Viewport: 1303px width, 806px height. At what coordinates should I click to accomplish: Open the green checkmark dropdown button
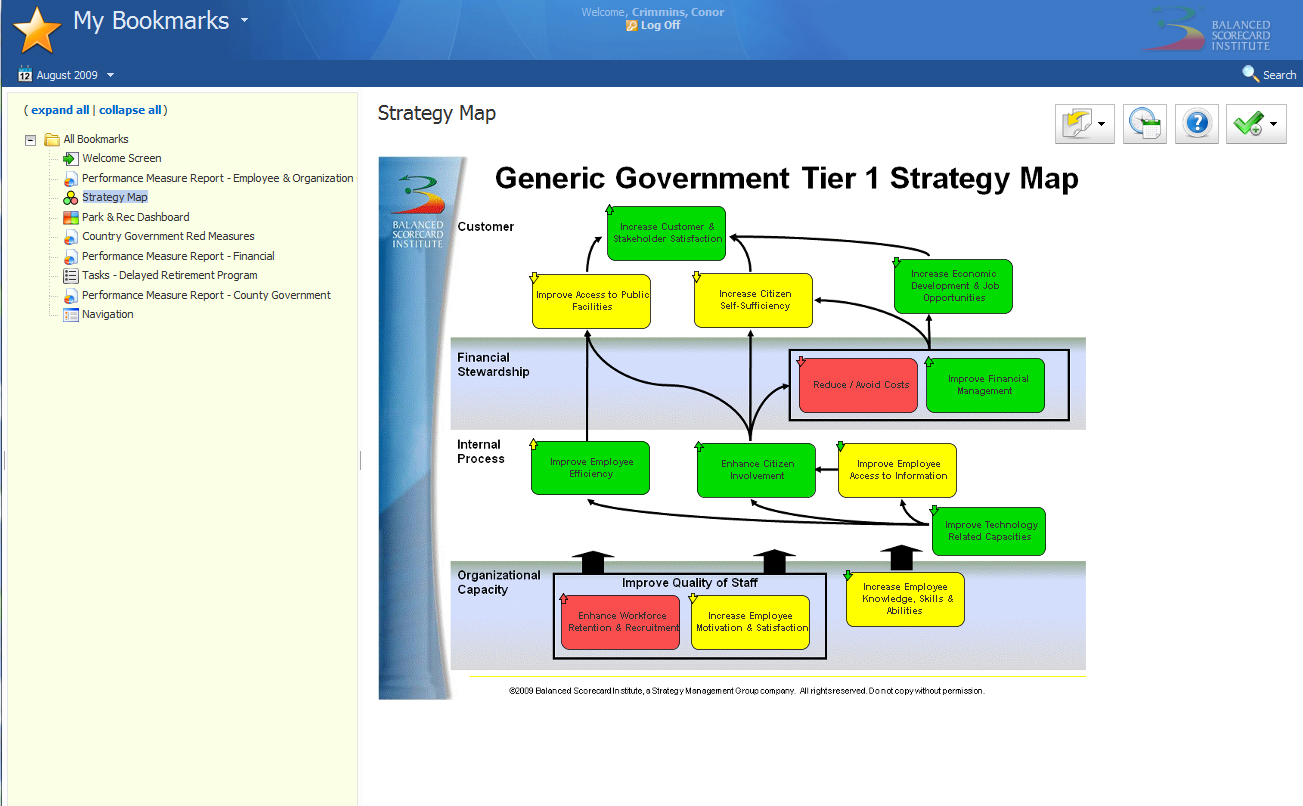click(1256, 124)
